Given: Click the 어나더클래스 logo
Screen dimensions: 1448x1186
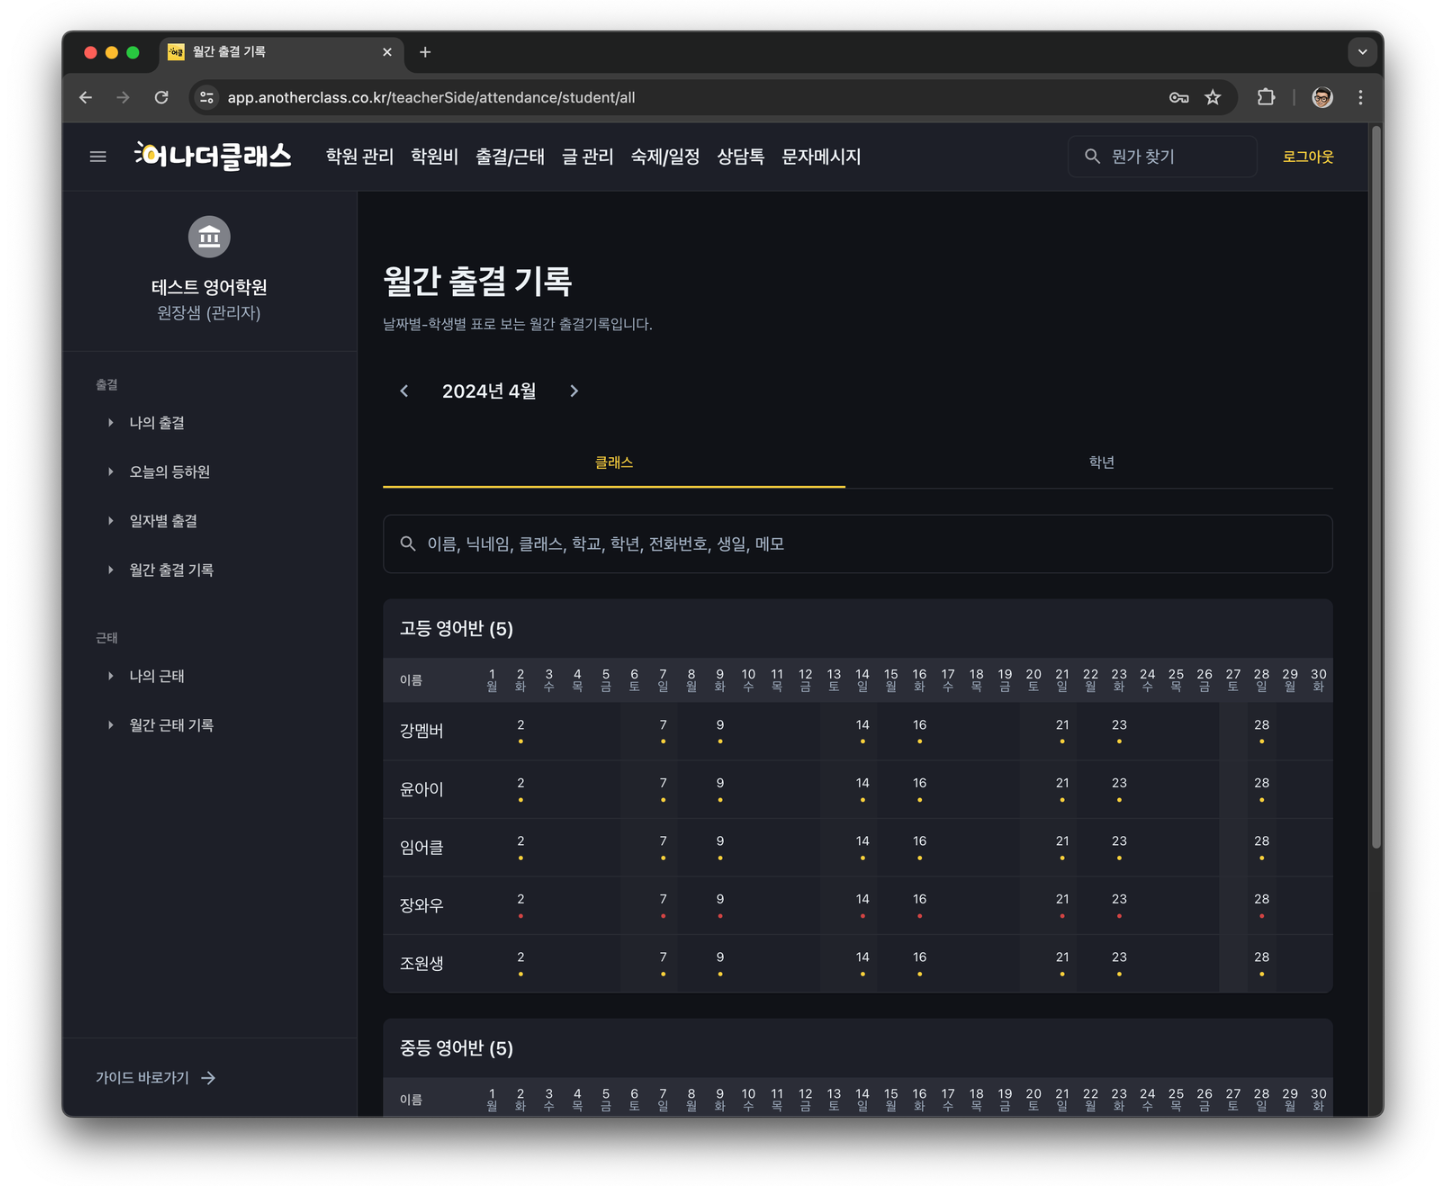Looking at the screenshot, I should [x=213, y=155].
